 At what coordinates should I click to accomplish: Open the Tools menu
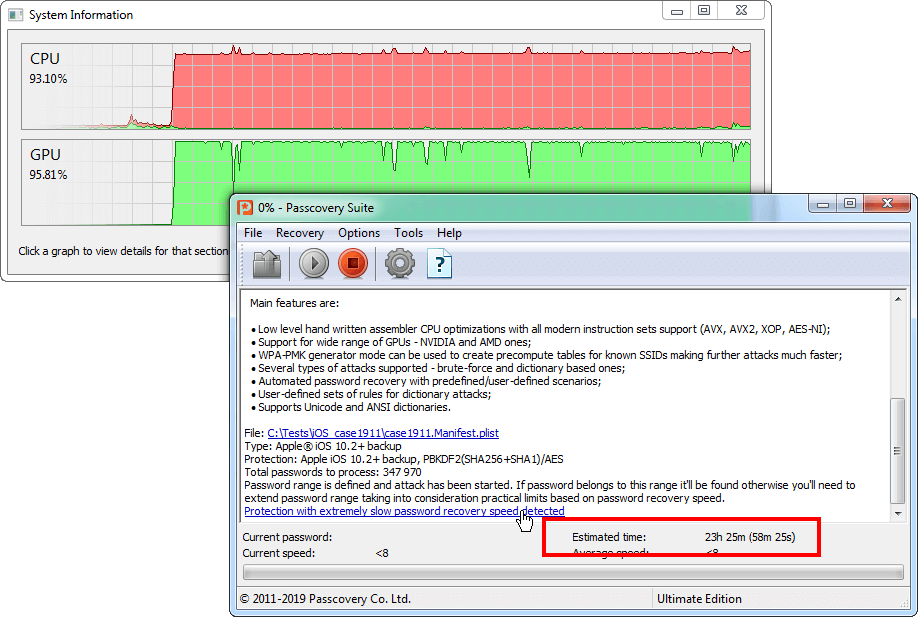pos(408,233)
